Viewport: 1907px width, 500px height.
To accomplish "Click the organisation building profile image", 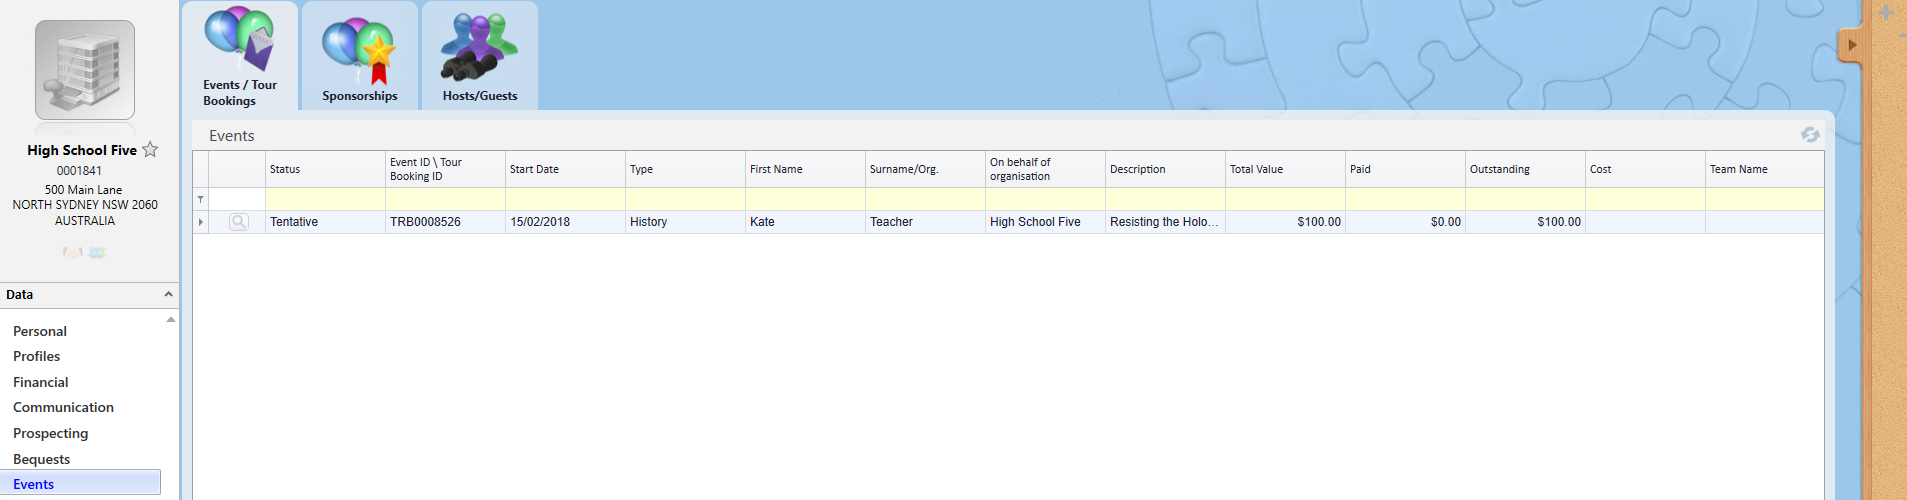I will (85, 70).
